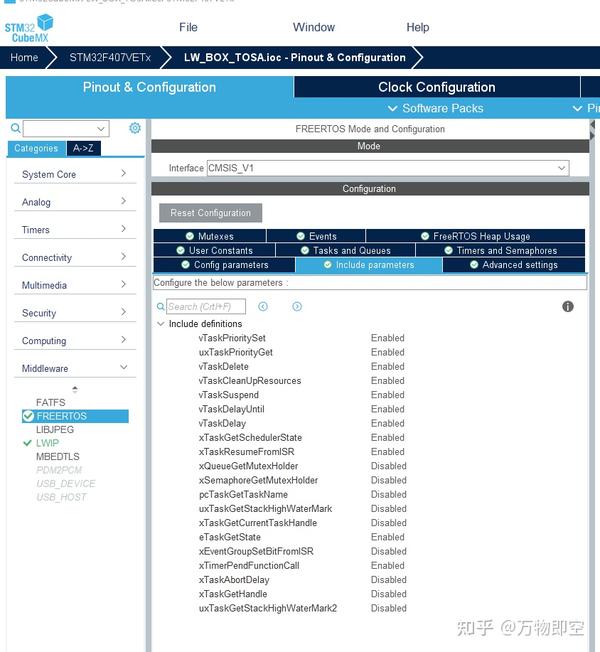Go to Home in the breadcrumb
600x652 pixels.
pos(24,57)
